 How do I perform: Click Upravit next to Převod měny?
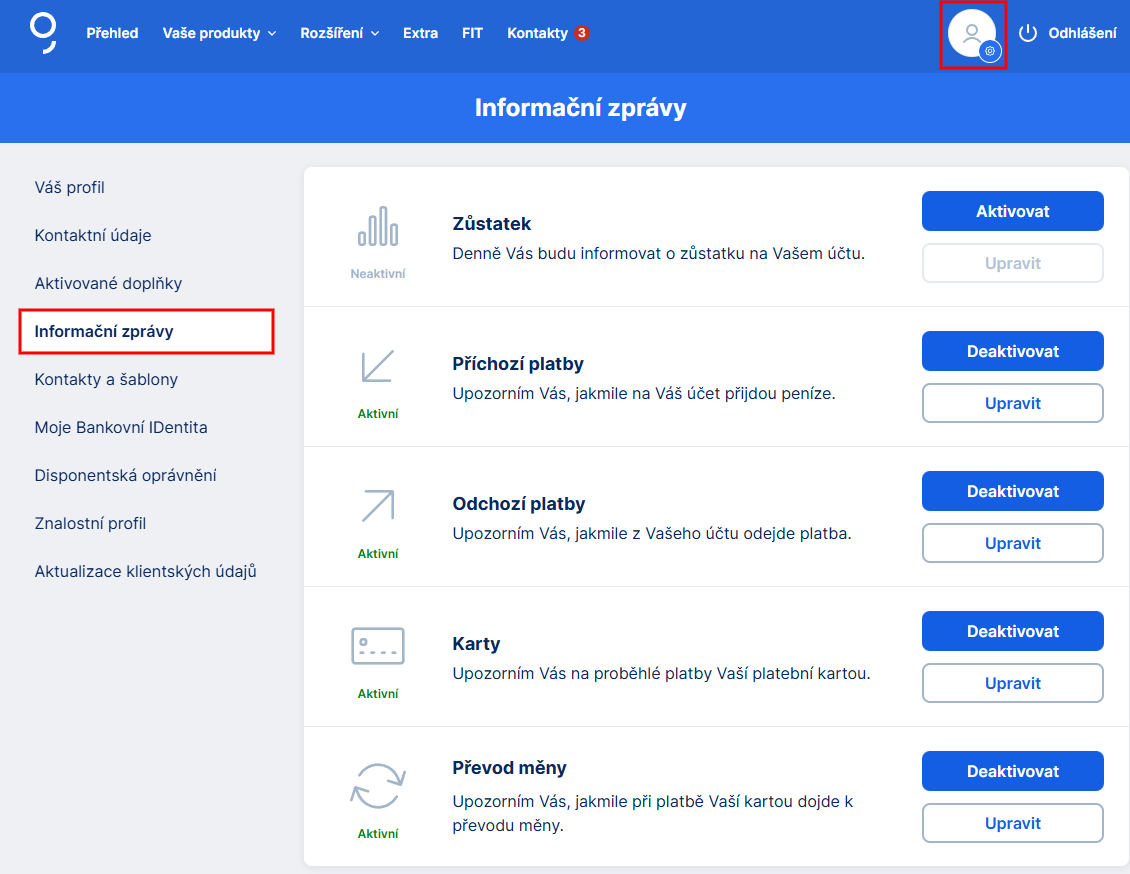coord(1012,823)
